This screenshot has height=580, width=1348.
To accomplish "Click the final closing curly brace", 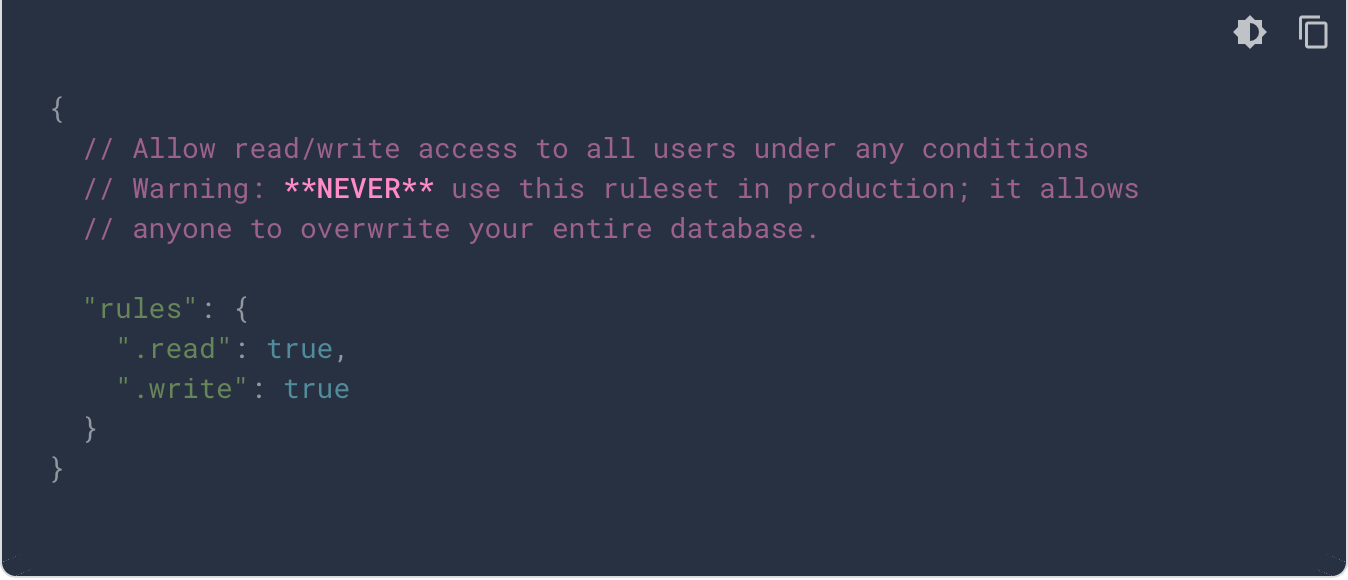I will [x=58, y=468].
